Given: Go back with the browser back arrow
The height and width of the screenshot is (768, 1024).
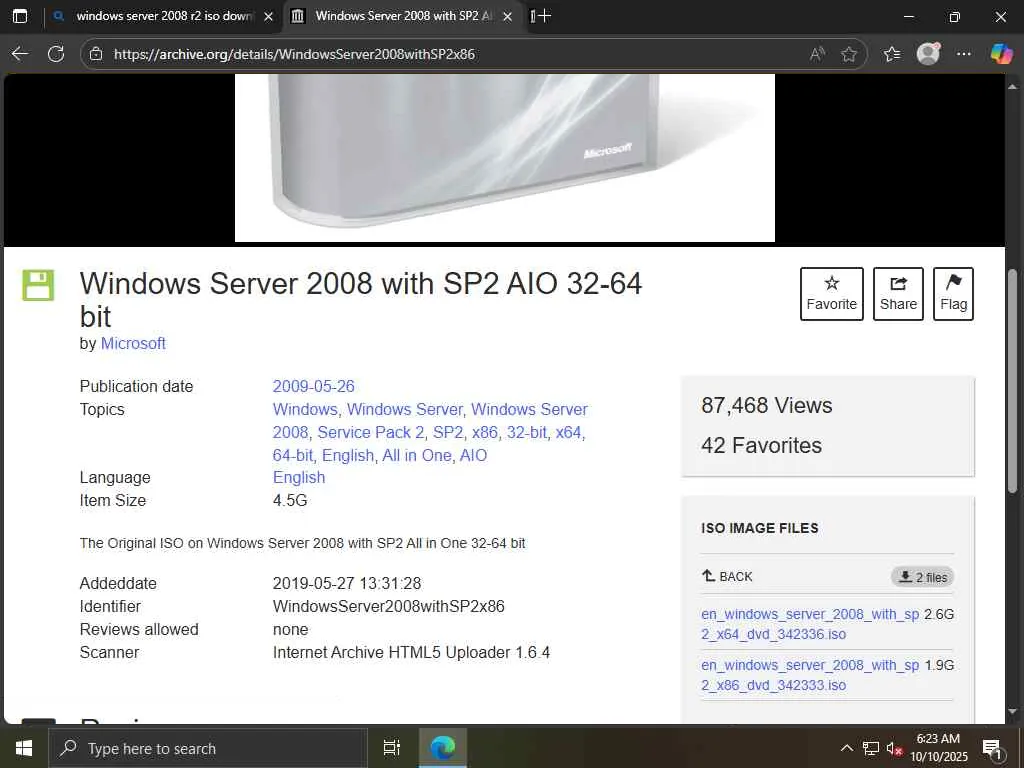Looking at the screenshot, I should [x=20, y=54].
